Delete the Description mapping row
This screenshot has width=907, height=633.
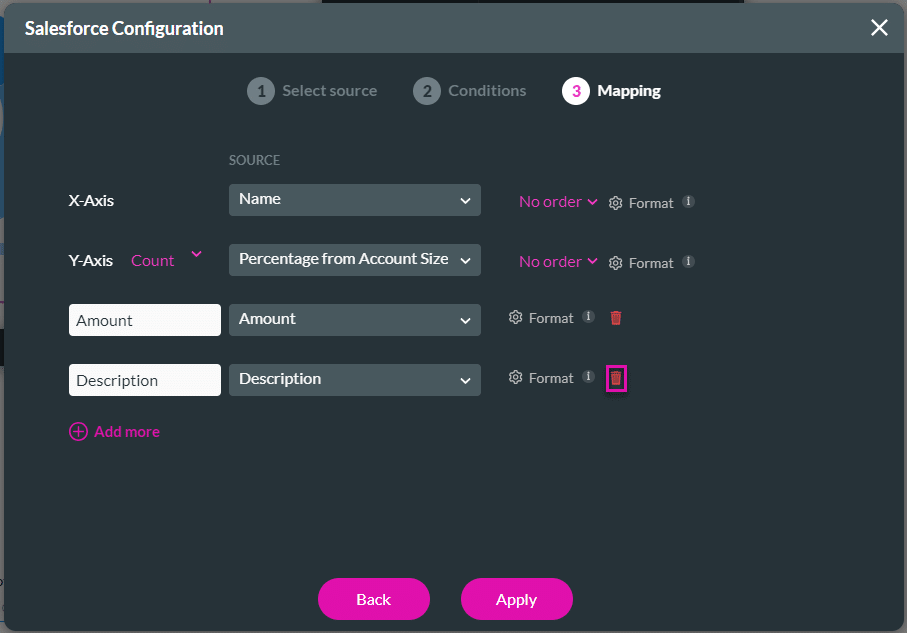click(616, 378)
